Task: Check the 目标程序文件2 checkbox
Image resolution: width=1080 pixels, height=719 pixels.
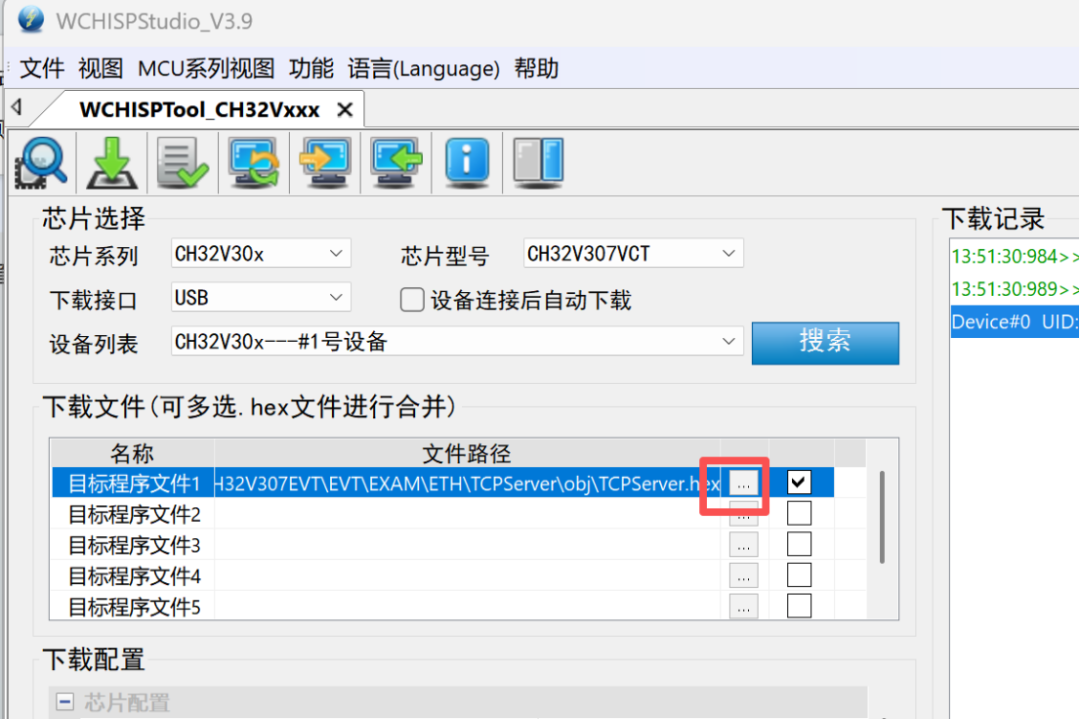Action: click(x=799, y=513)
